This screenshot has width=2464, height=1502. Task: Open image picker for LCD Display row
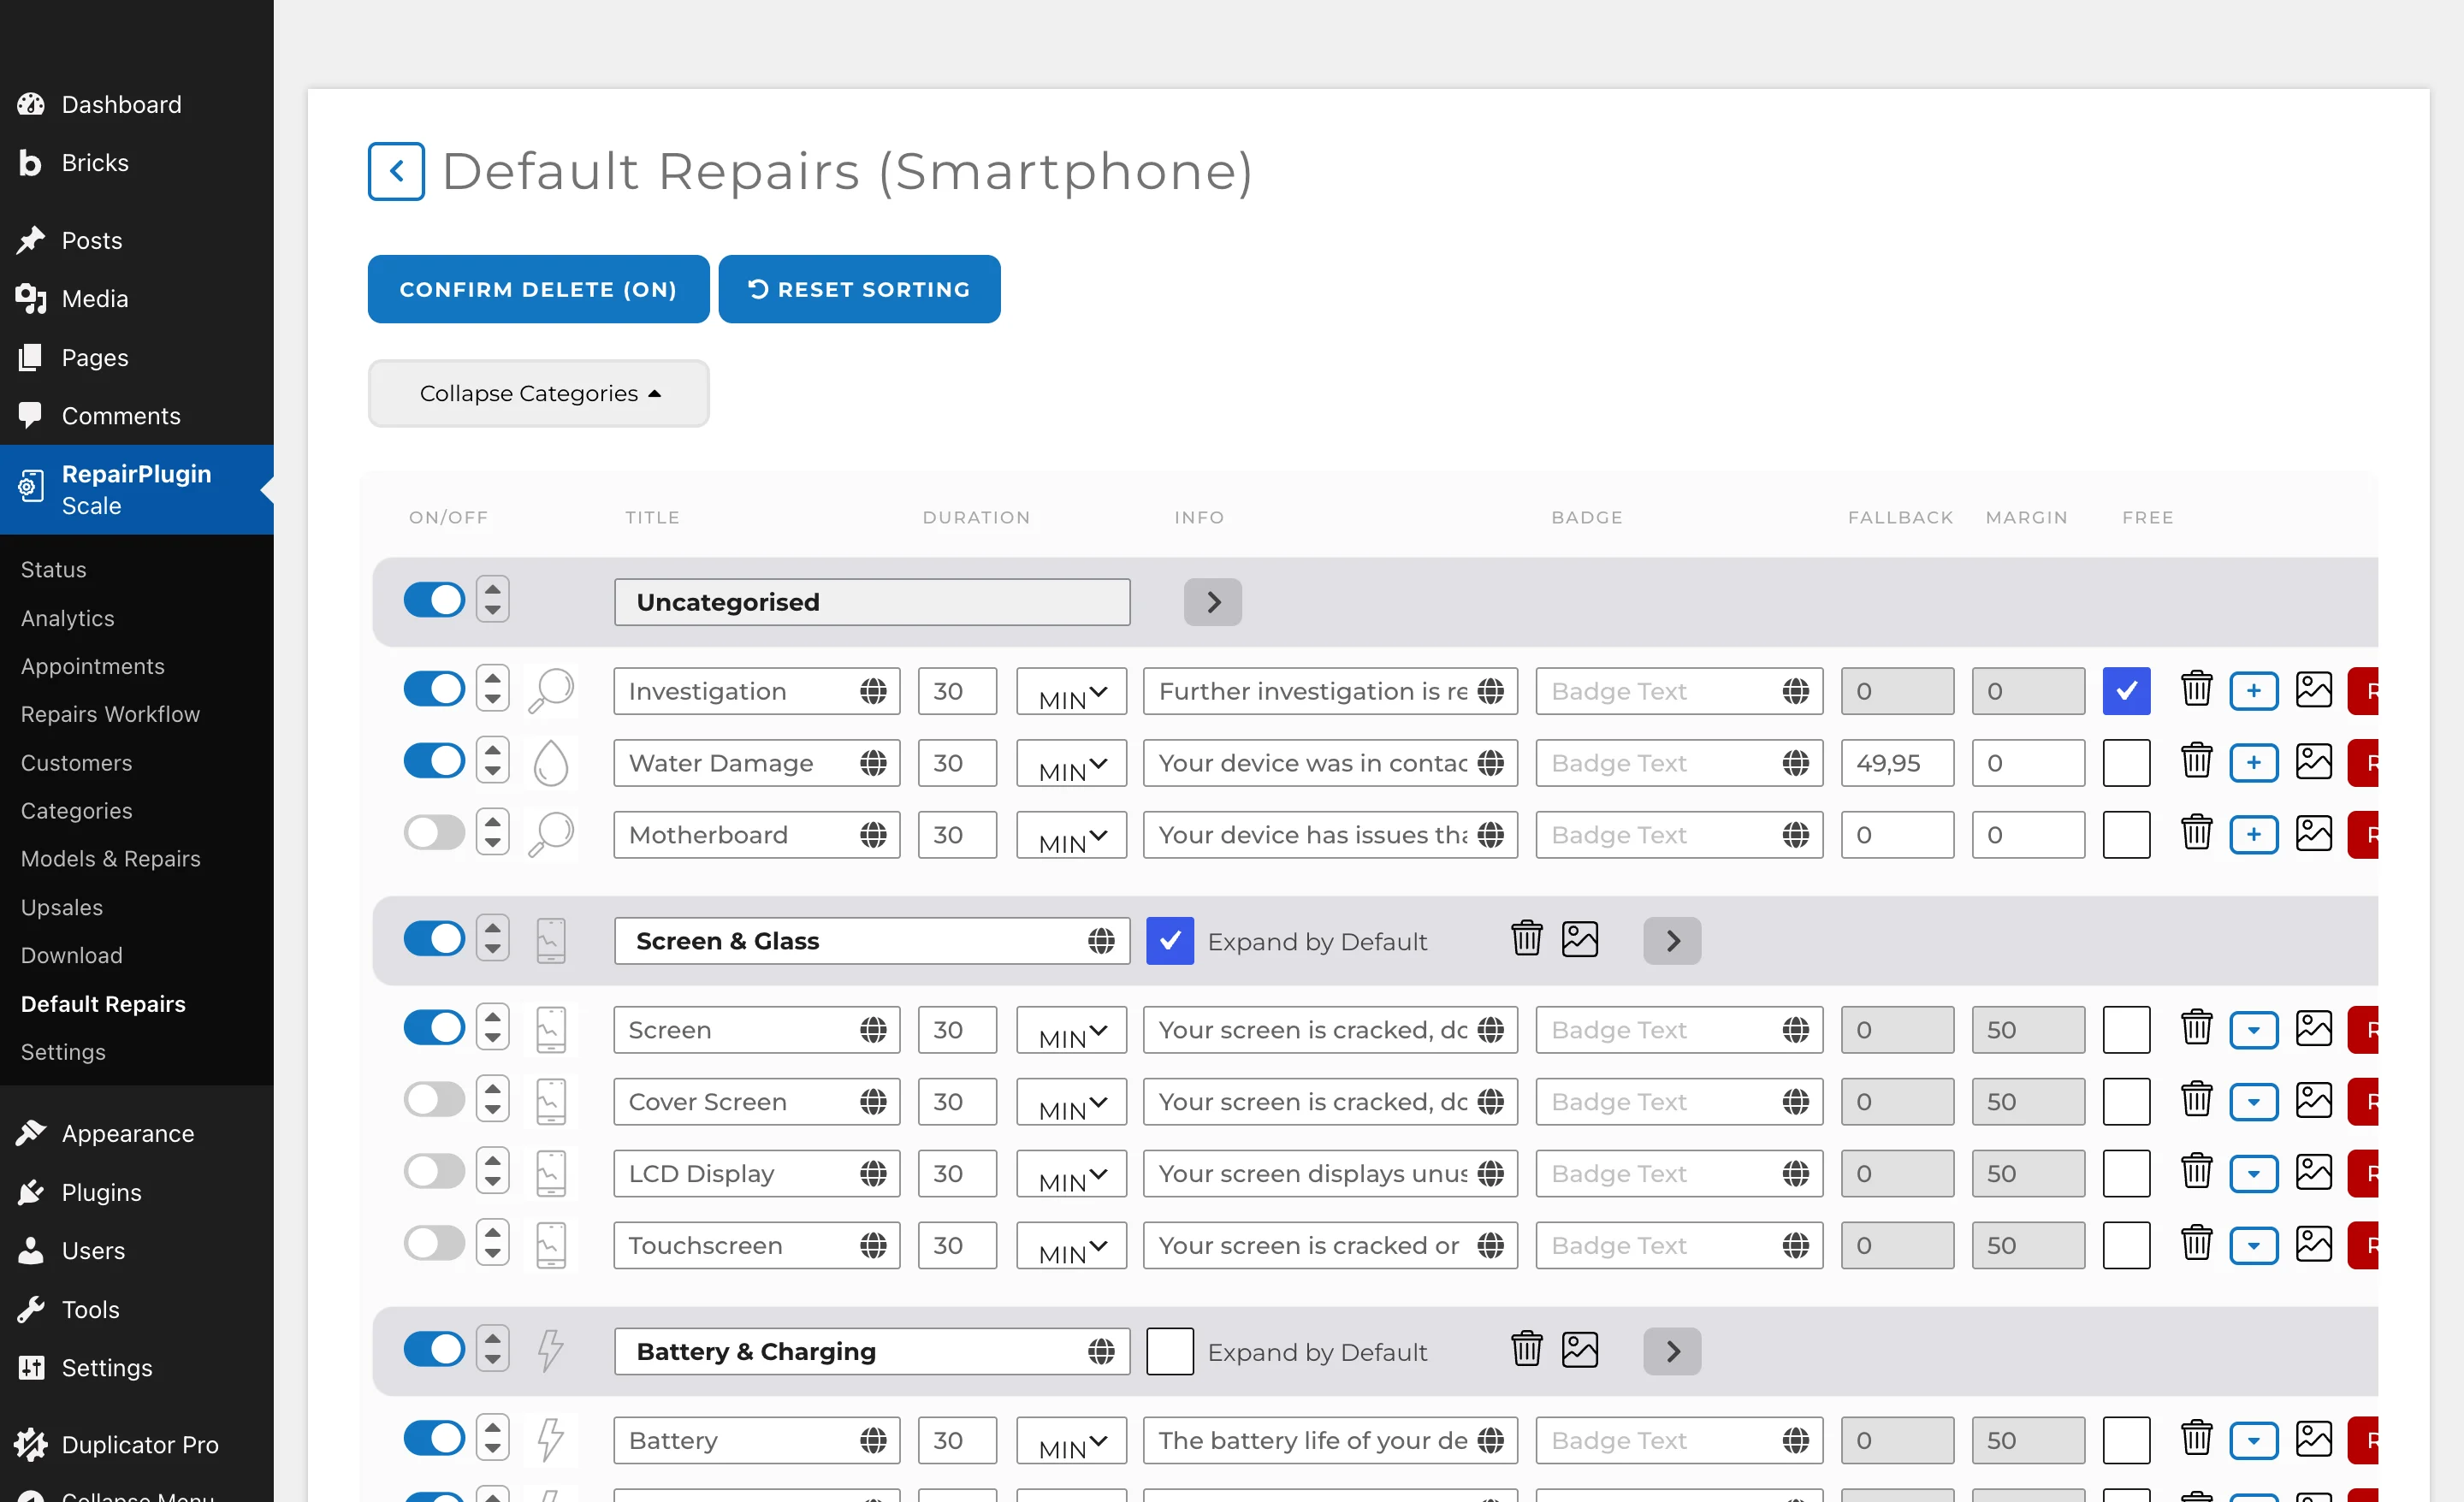(2314, 1172)
